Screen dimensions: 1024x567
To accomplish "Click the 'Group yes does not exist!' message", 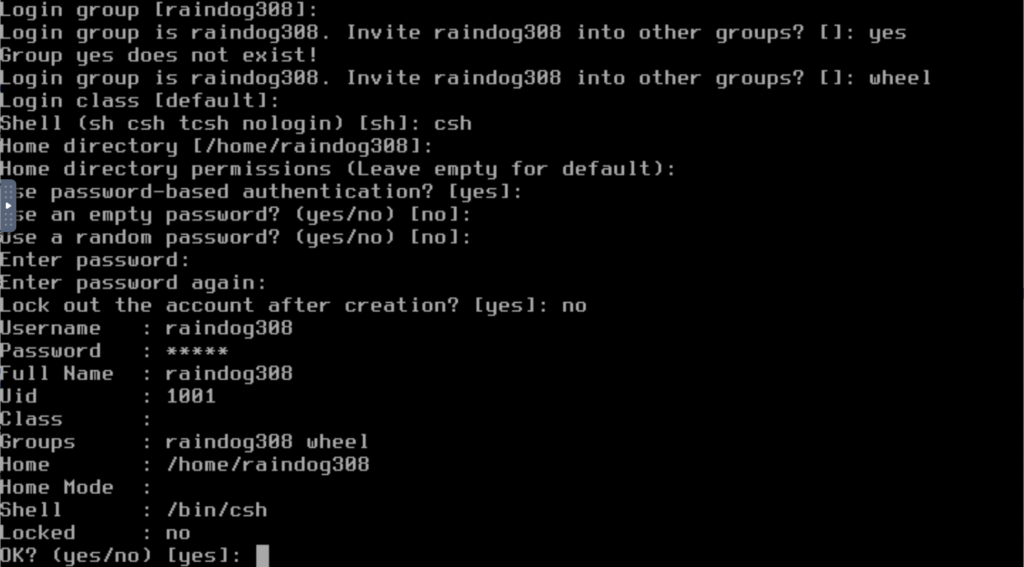I will (x=159, y=56).
